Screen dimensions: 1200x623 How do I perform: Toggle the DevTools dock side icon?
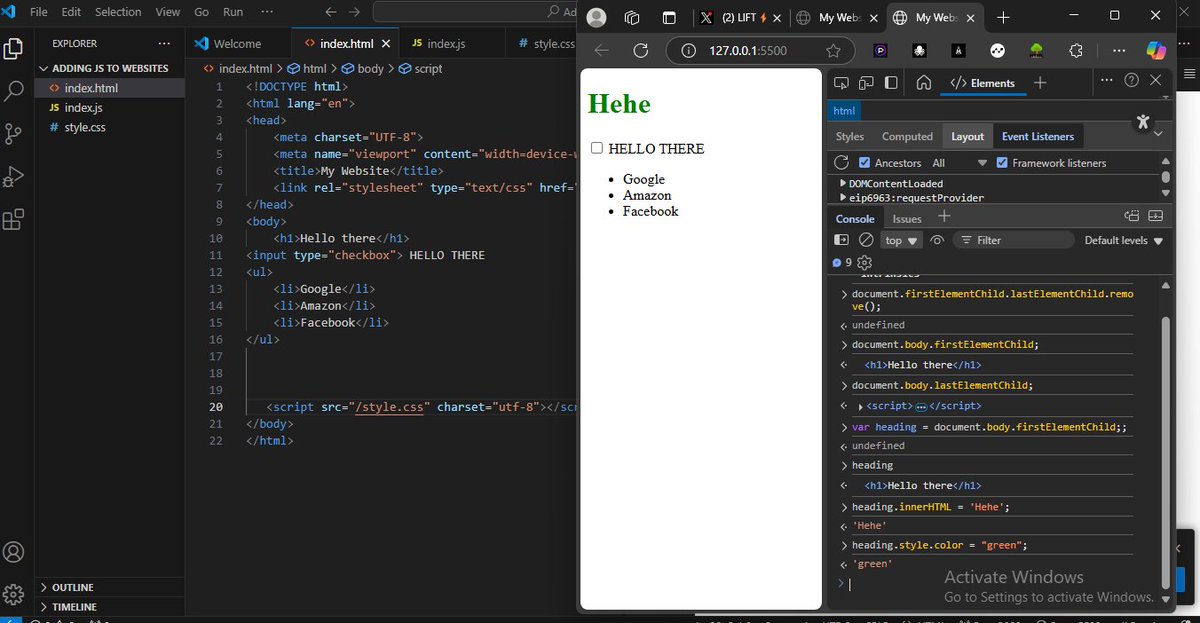[890, 83]
